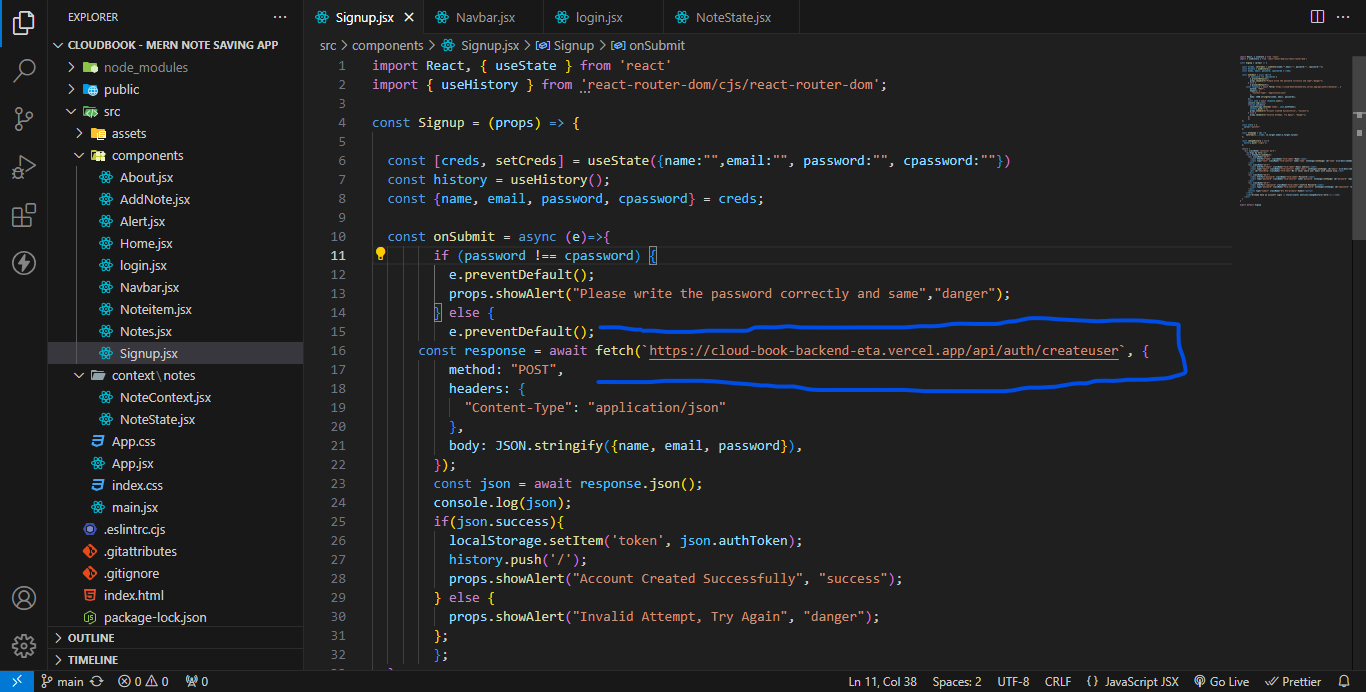This screenshot has width=1366, height=692.
Task: Open AddNote.jsx in the explorer
Action: click(154, 199)
